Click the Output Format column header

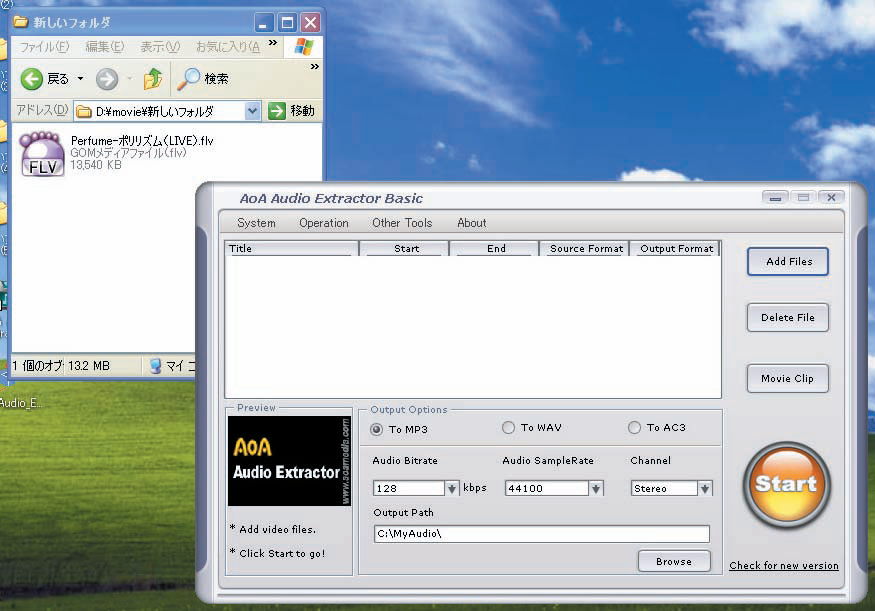tap(675, 248)
